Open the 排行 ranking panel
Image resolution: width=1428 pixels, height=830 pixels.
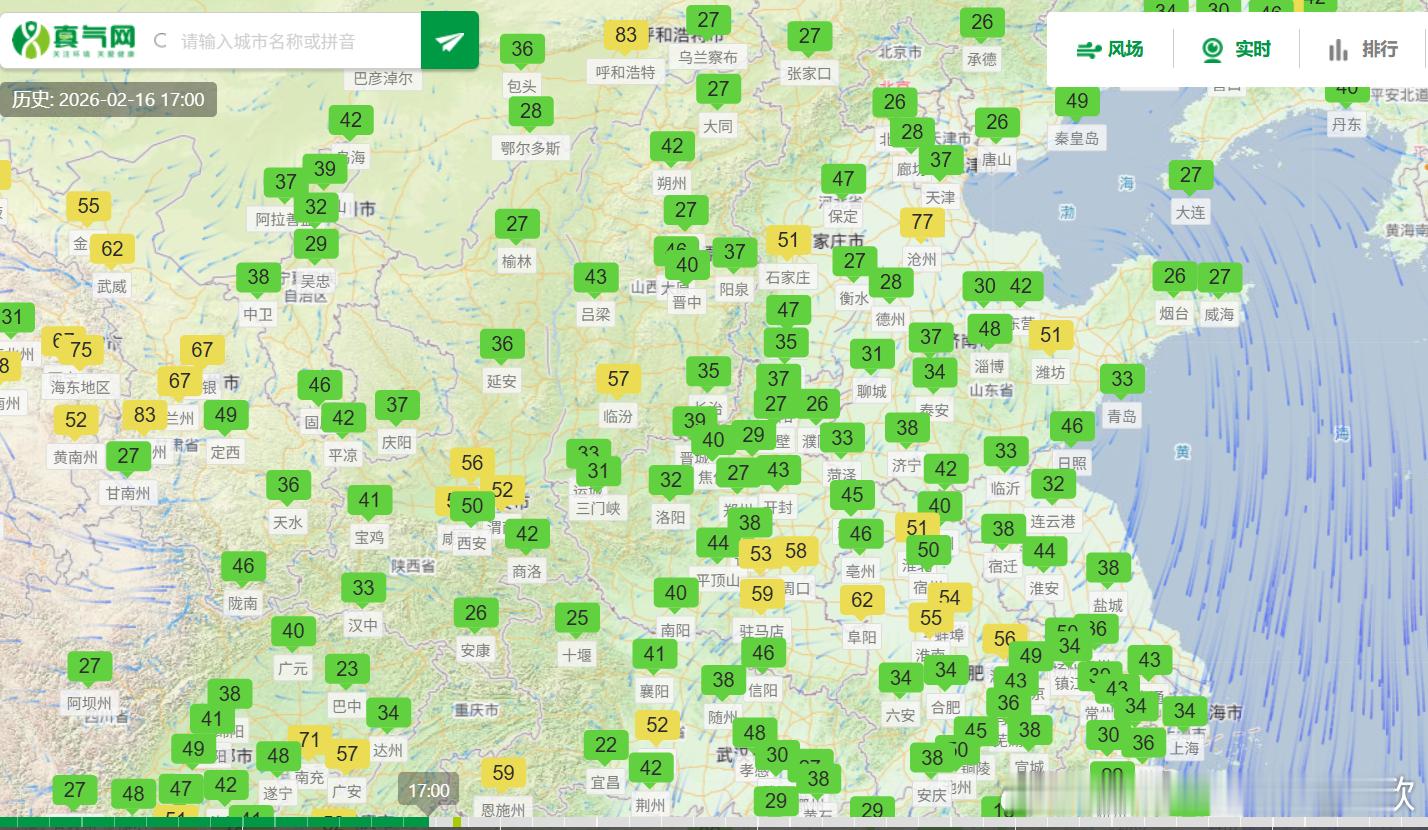(1363, 49)
